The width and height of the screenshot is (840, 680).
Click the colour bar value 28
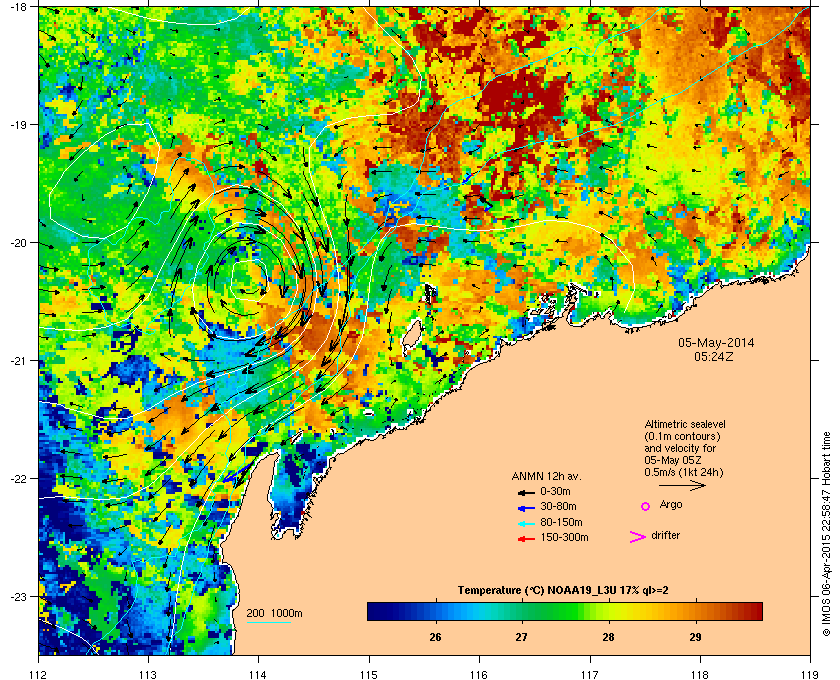pos(608,637)
